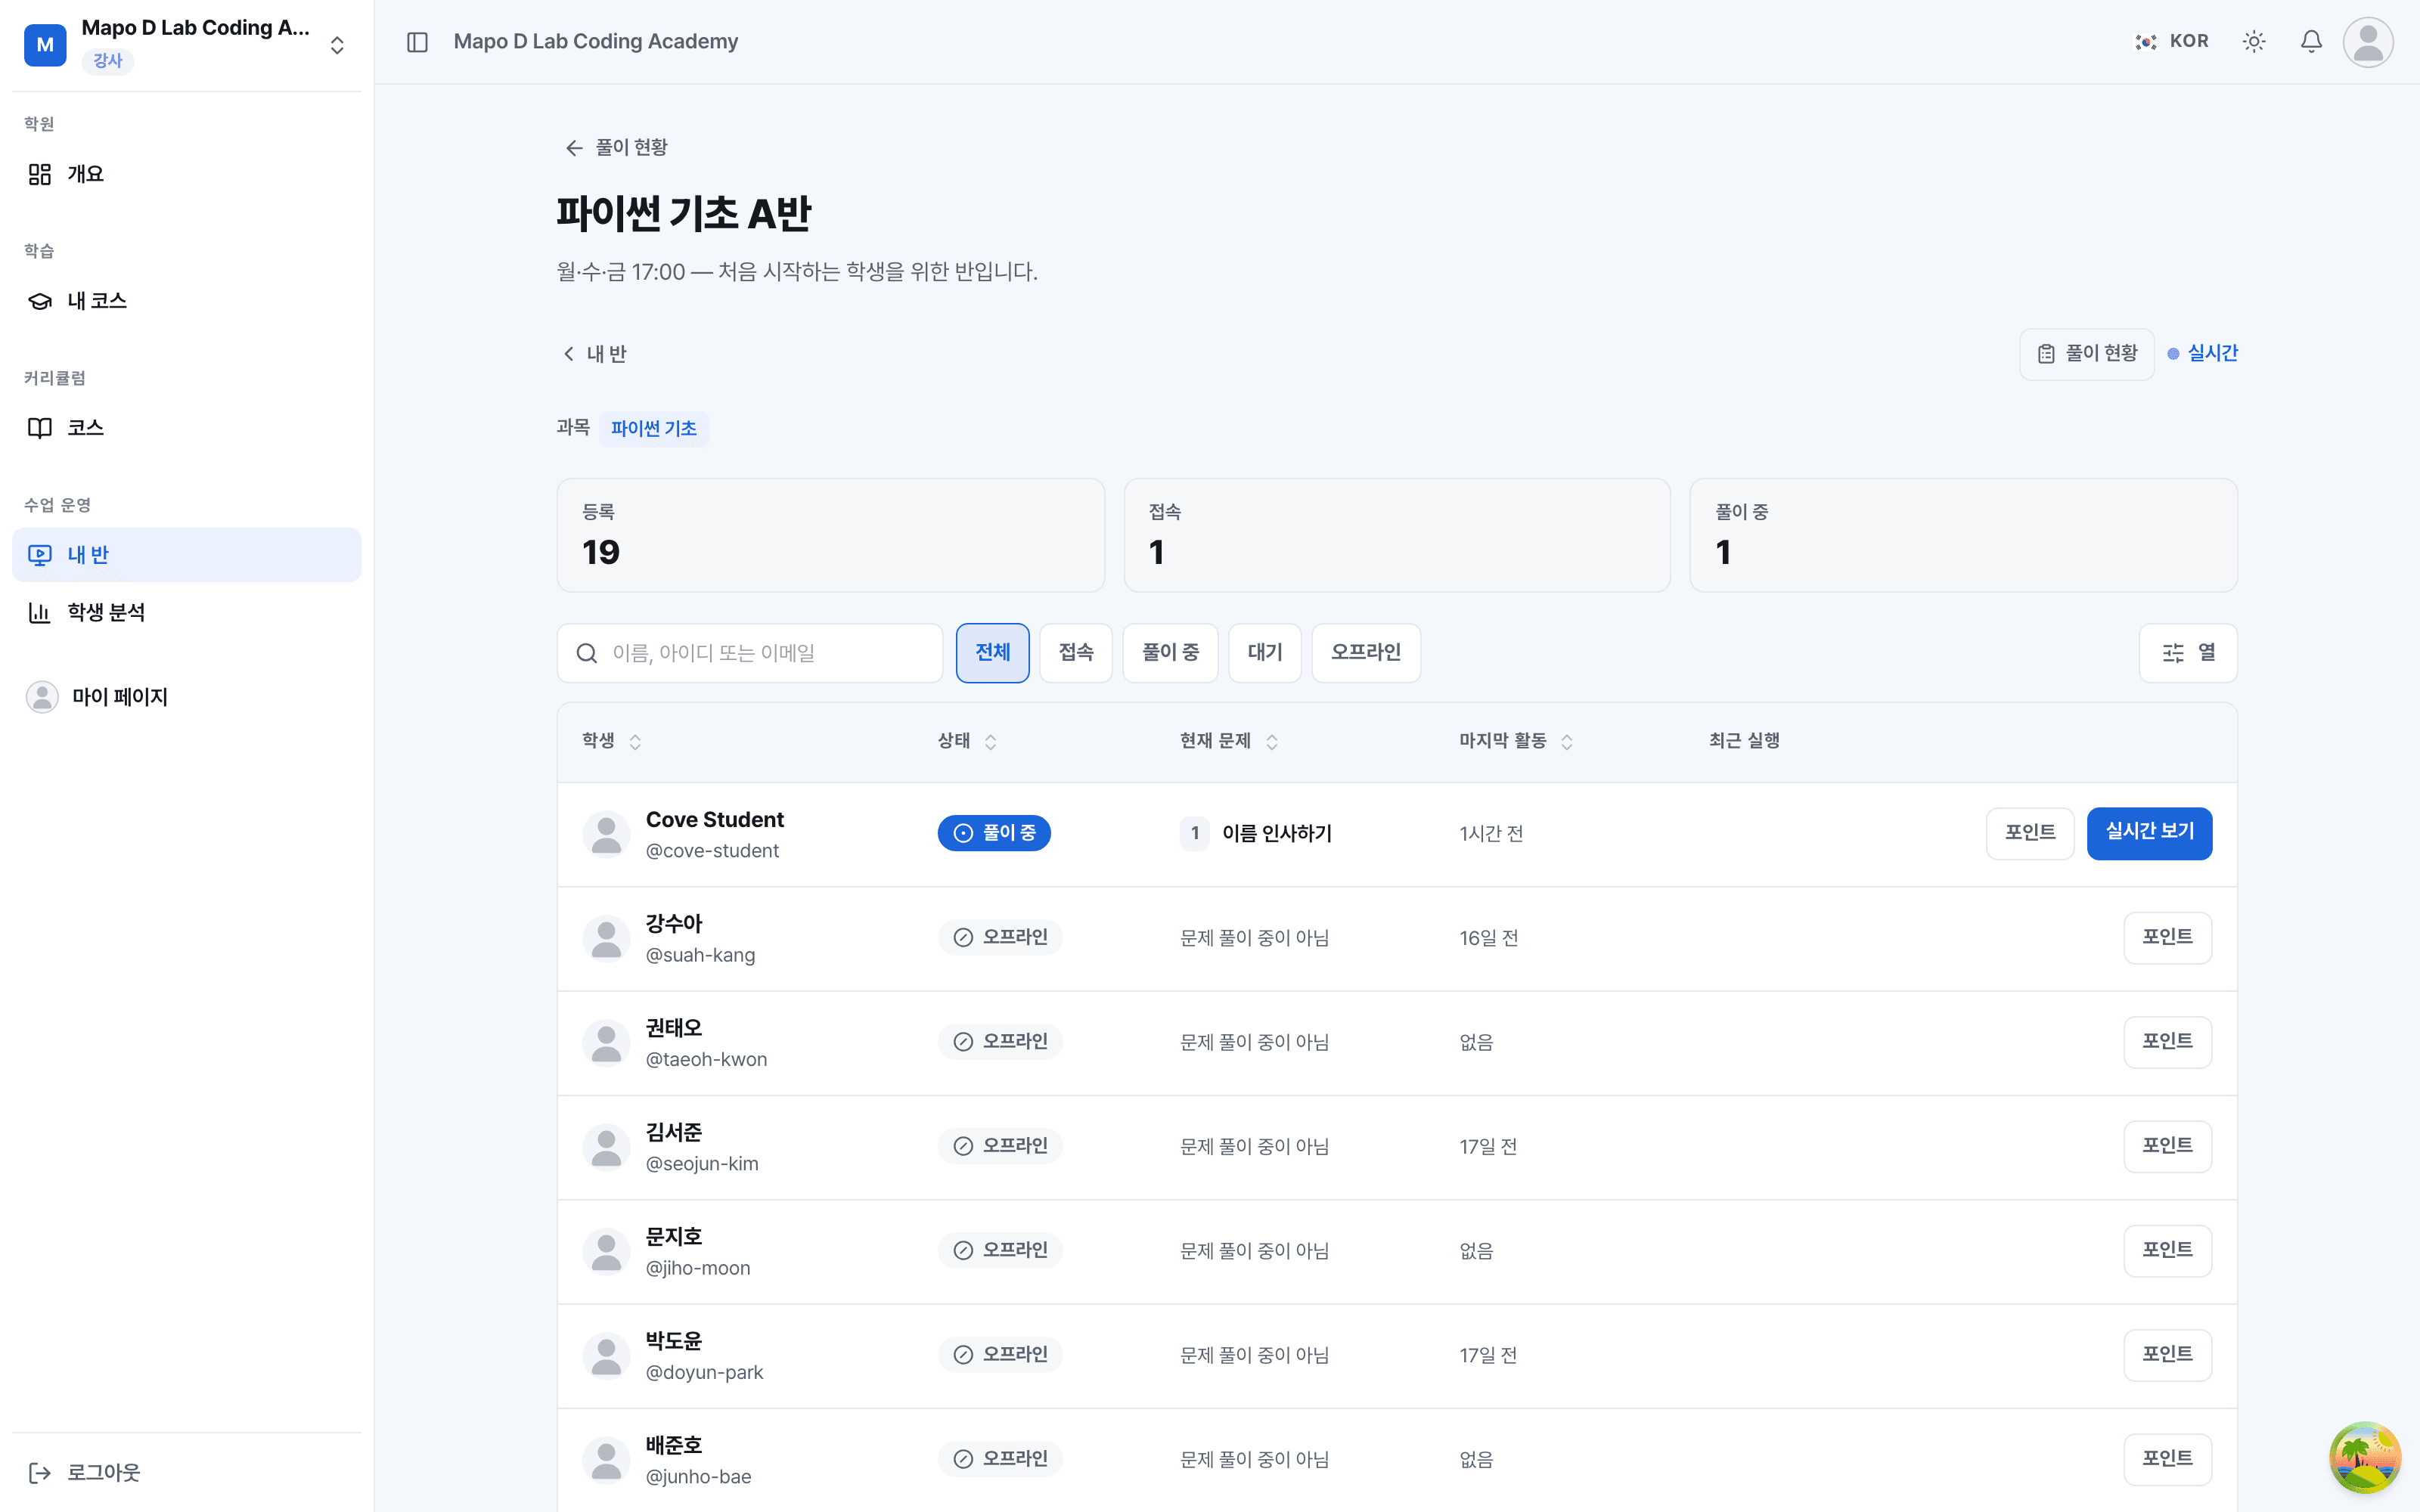Open the island floating widget icon
This screenshot has width=2420, height=1512.
point(2365,1457)
